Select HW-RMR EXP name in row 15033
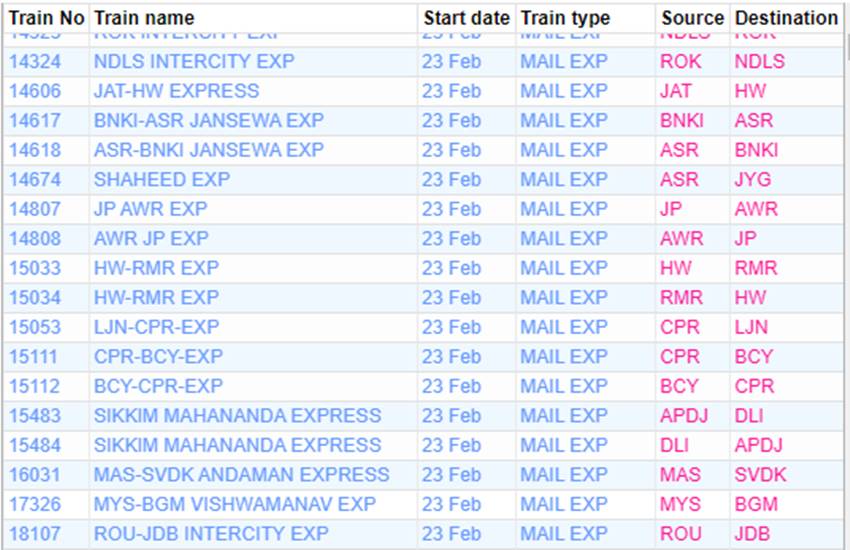Viewport: 850px width, 550px height. (x=156, y=268)
